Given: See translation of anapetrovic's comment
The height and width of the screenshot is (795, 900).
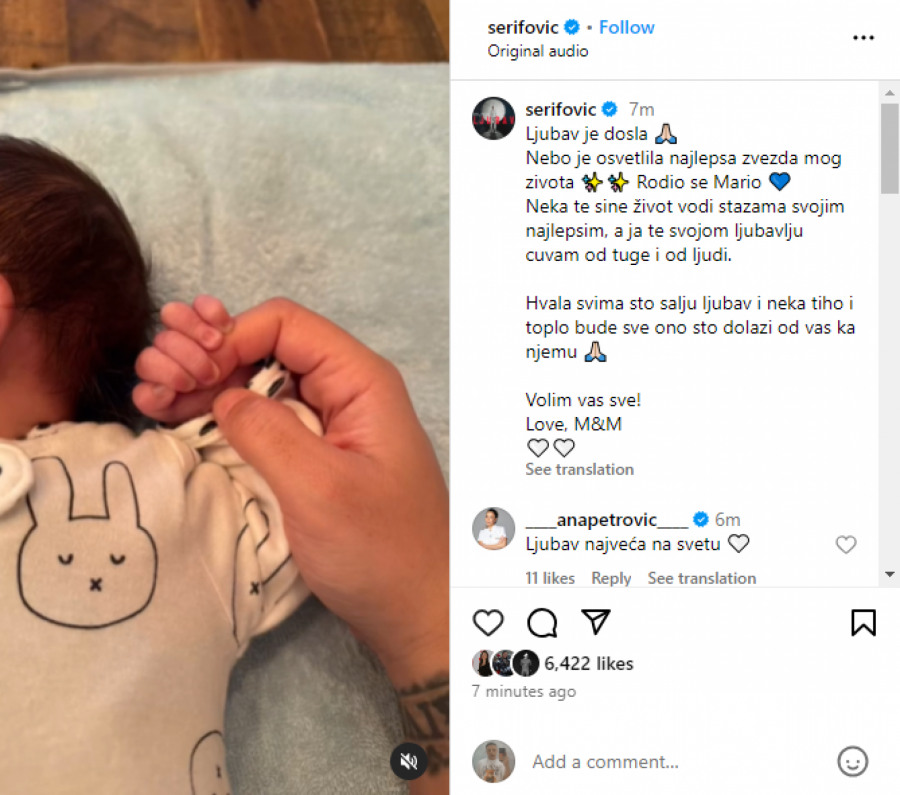Looking at the screenshot, I should [x=702, y=578].
